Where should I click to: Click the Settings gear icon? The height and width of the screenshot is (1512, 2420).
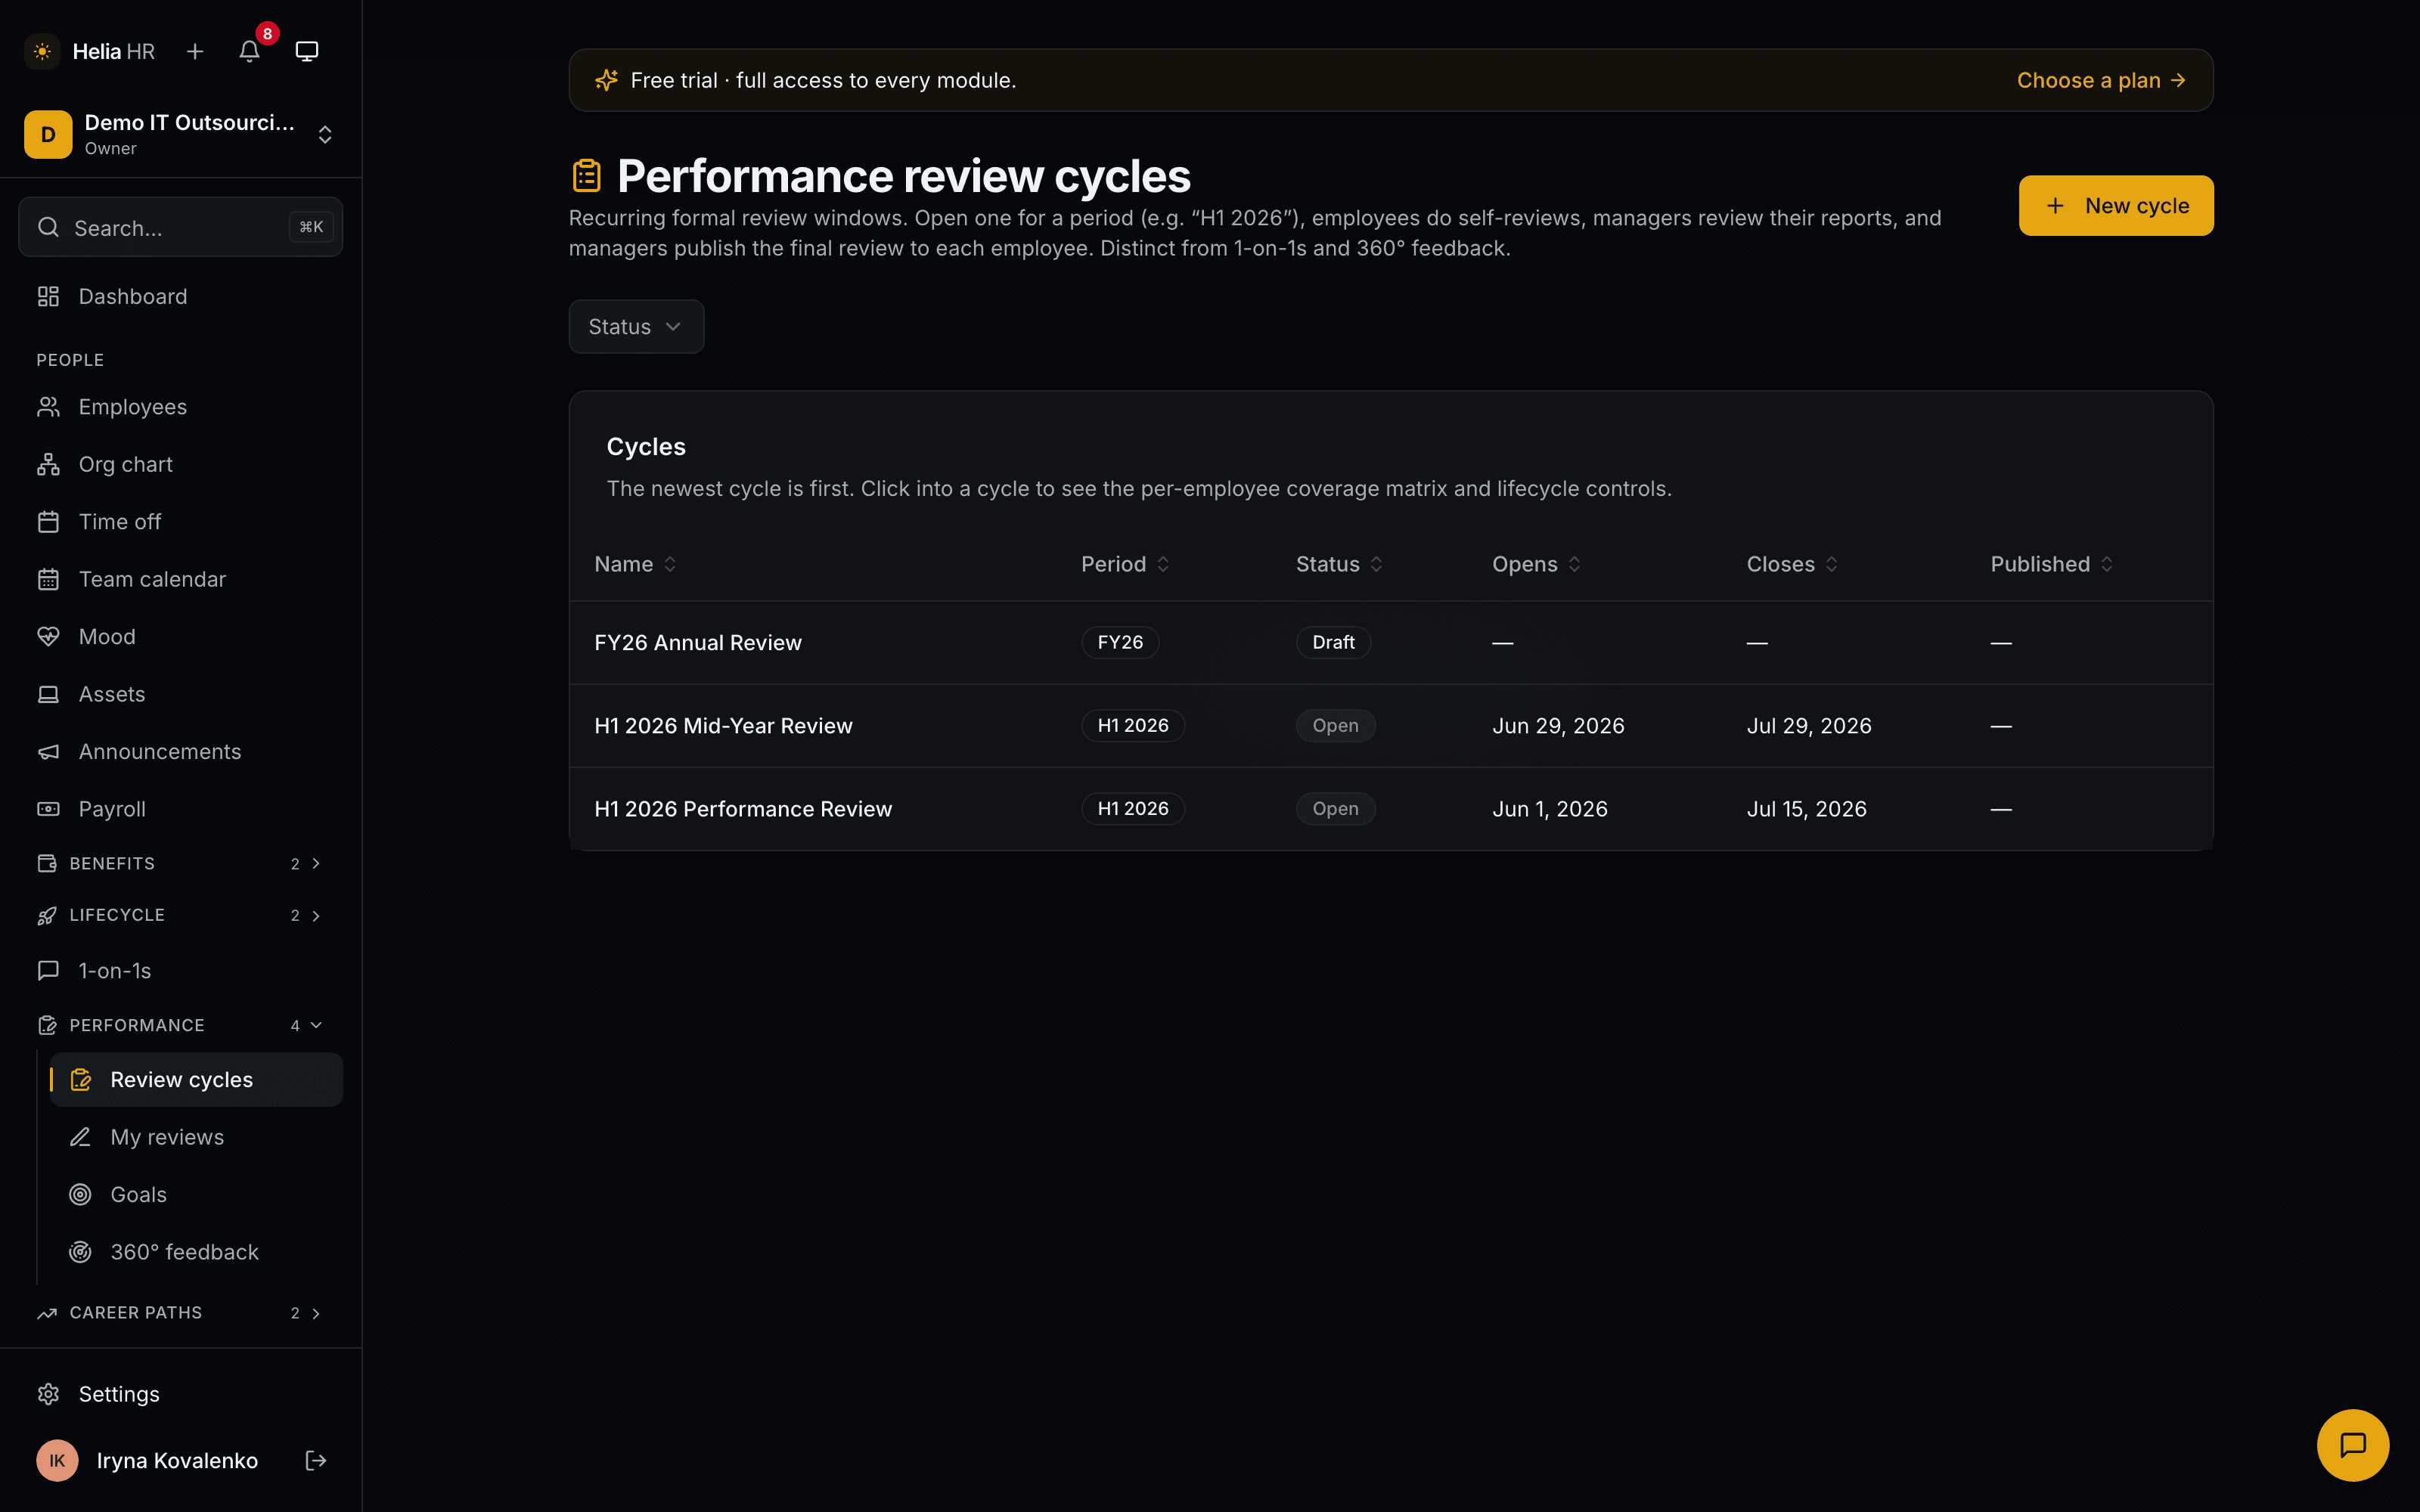pyautogui.click(x=48, y=1394)
